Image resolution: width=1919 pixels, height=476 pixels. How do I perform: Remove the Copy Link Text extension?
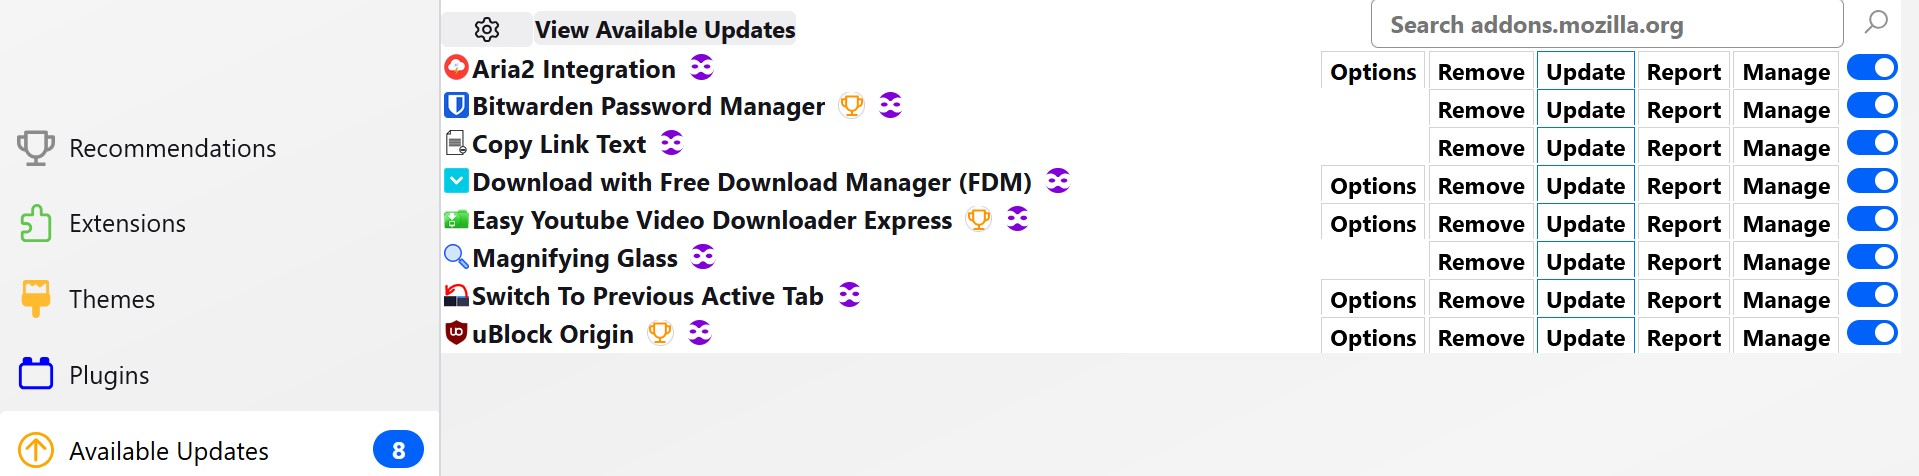[1480, 148]
